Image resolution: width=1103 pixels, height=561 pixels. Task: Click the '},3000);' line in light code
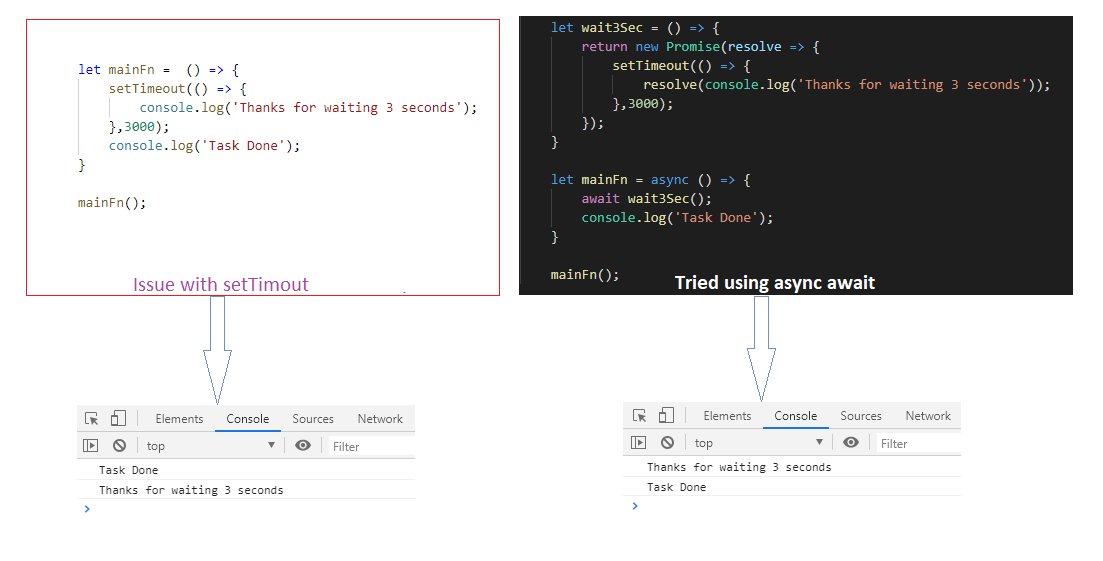pyautogui.click(x=139, y=127)
